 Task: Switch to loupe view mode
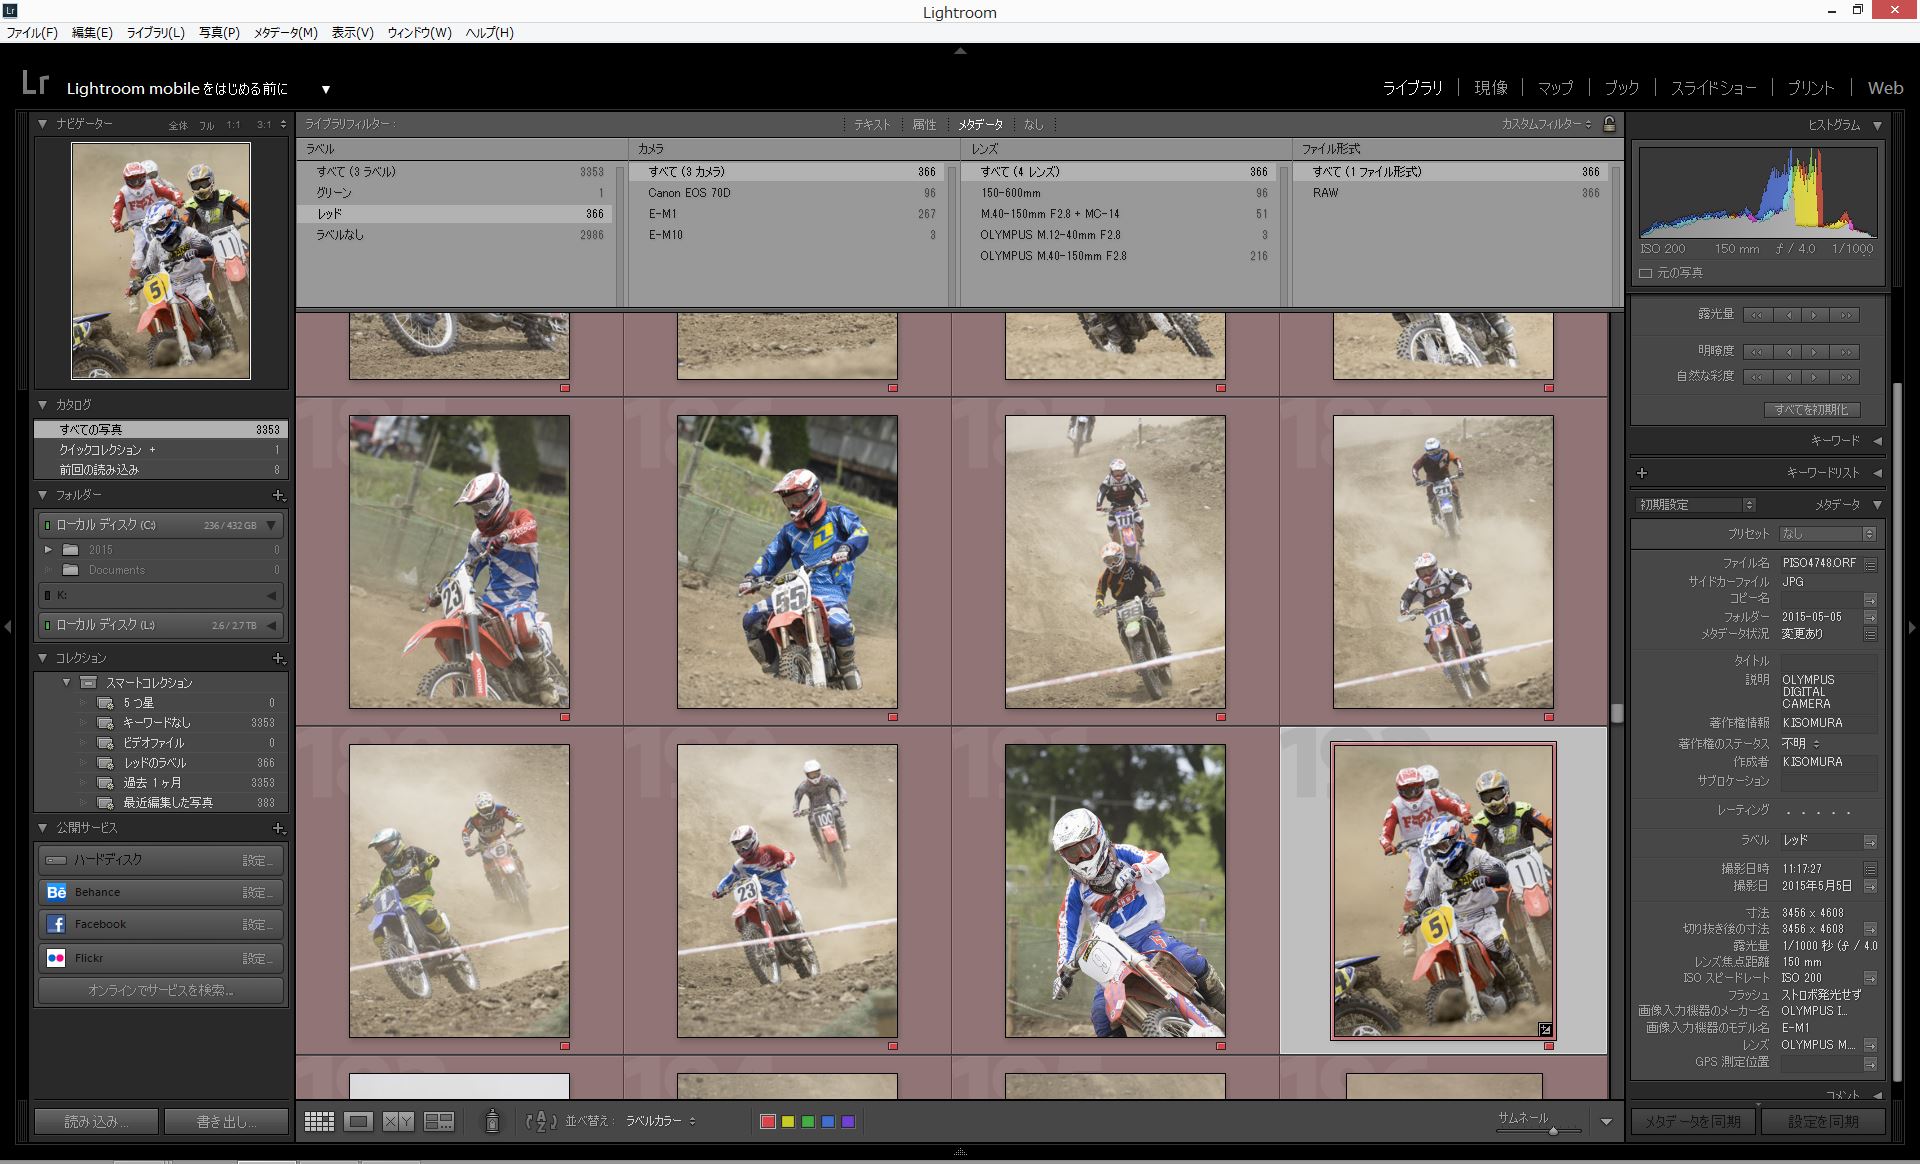click(358, 1122)
